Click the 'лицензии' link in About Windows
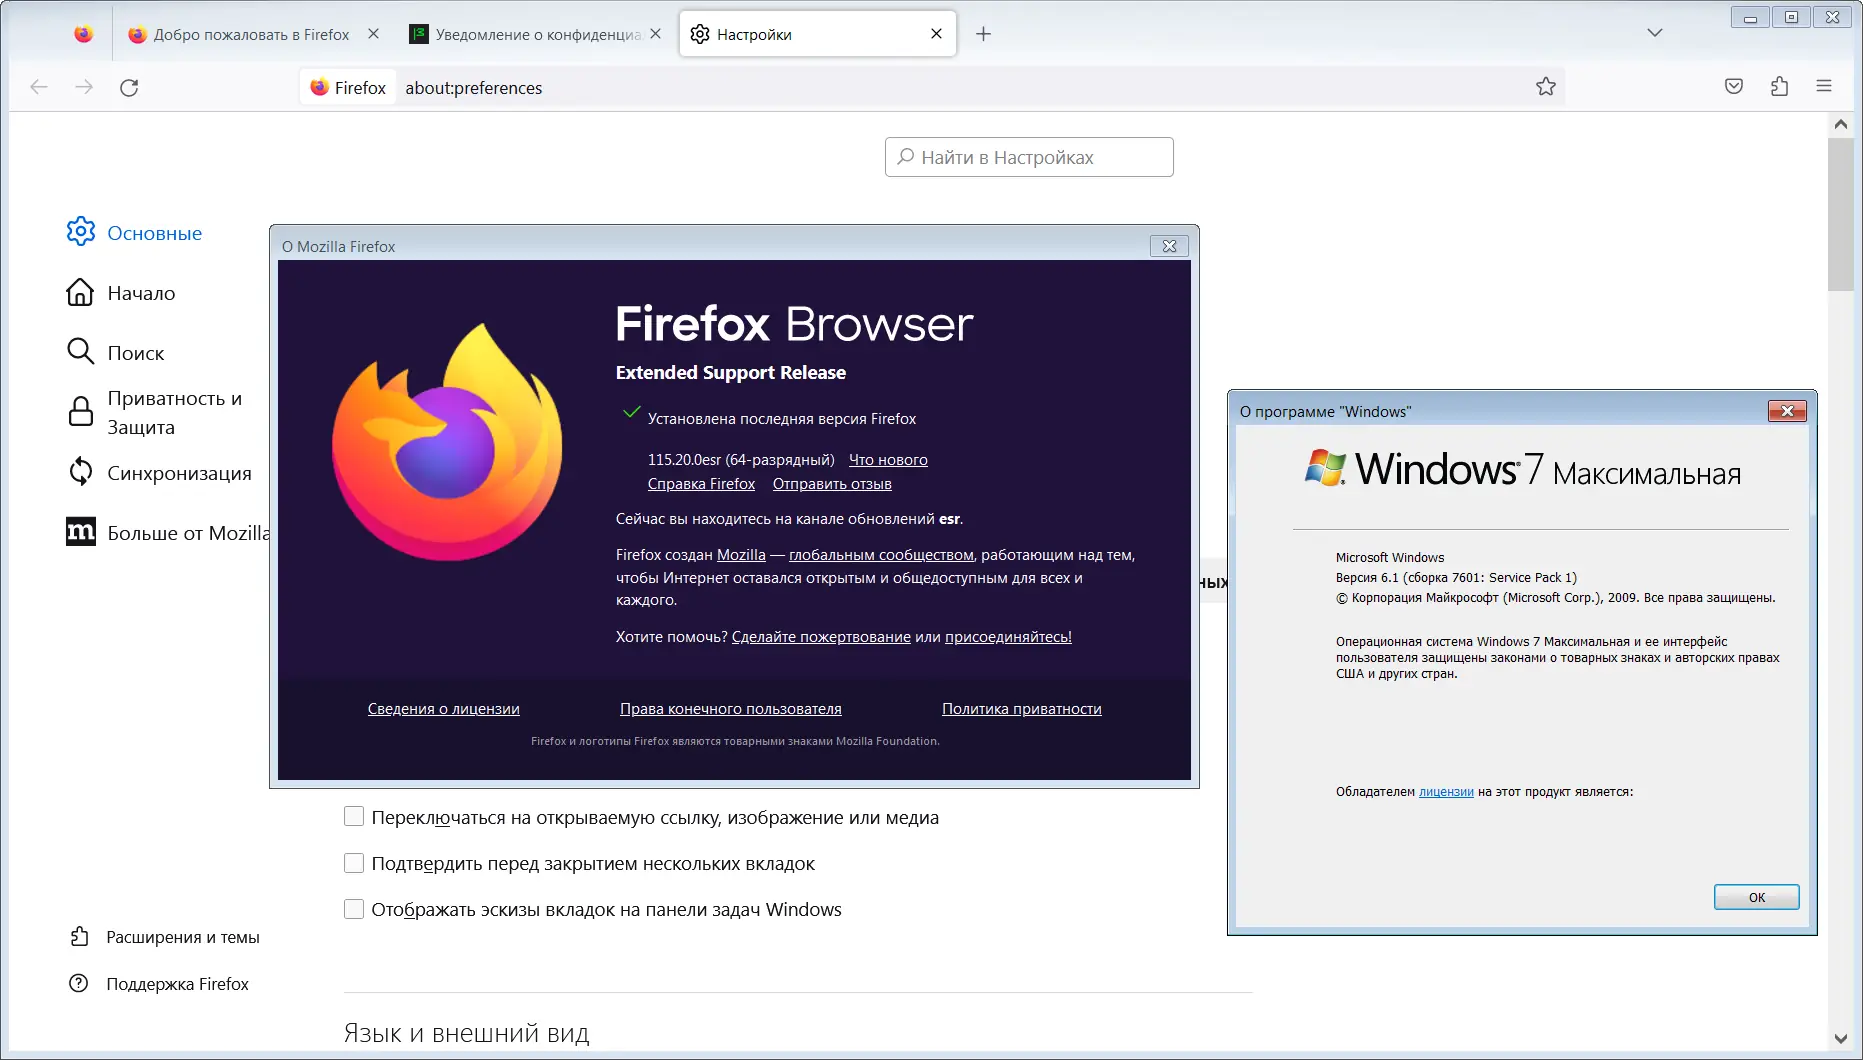1863x1060 pixels. pos(1446,792)
